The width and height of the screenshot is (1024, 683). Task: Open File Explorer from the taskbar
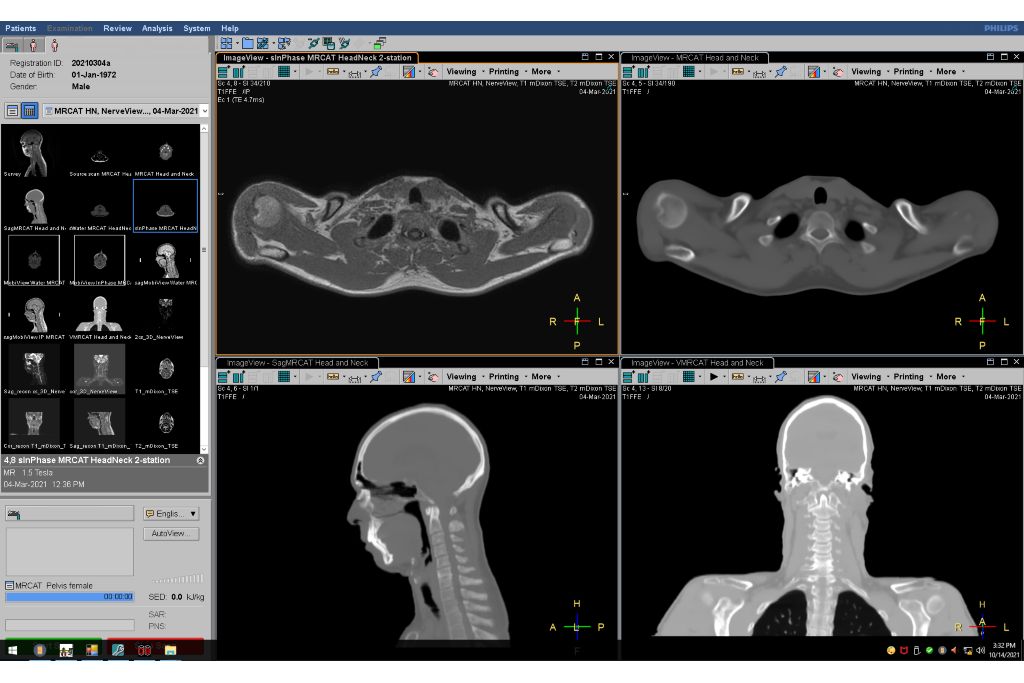(170, 650)
